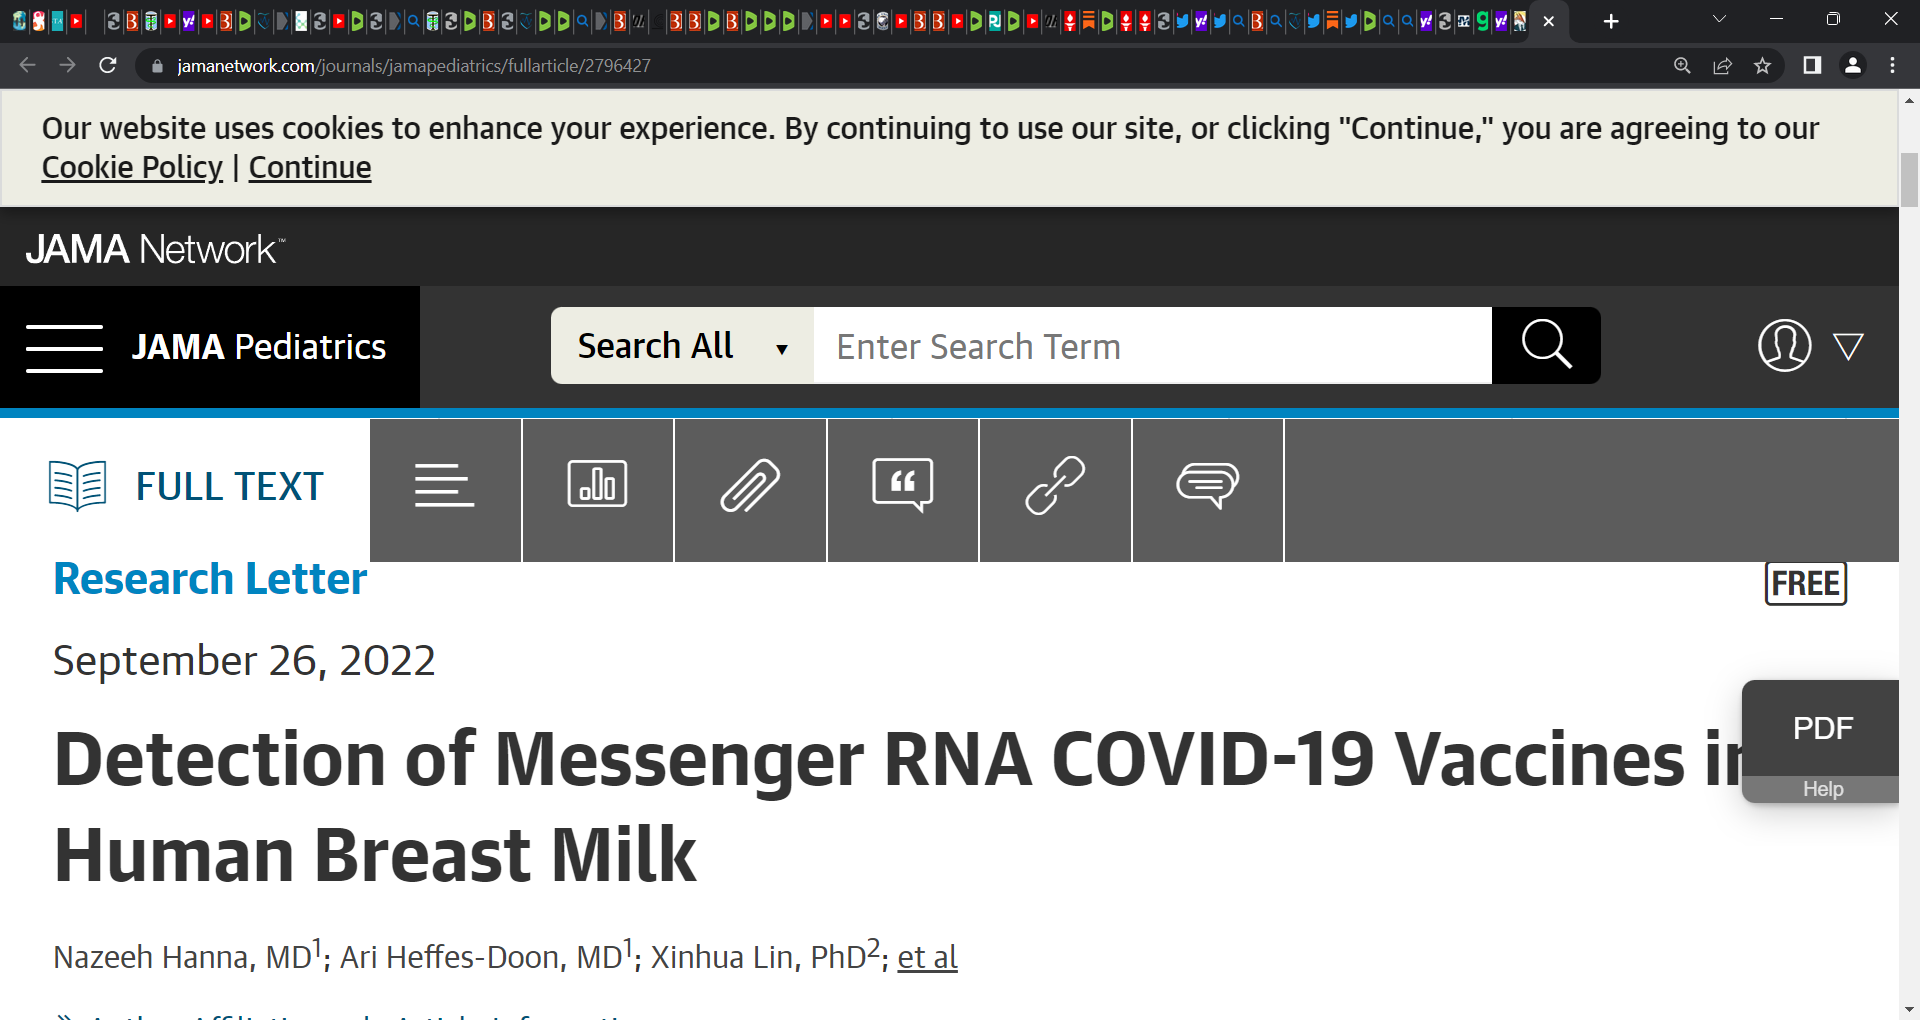The width and height of the screenshot is (1920, 1020).
Task: Open the user account profile icon
Action: [x=1784, y=346]
